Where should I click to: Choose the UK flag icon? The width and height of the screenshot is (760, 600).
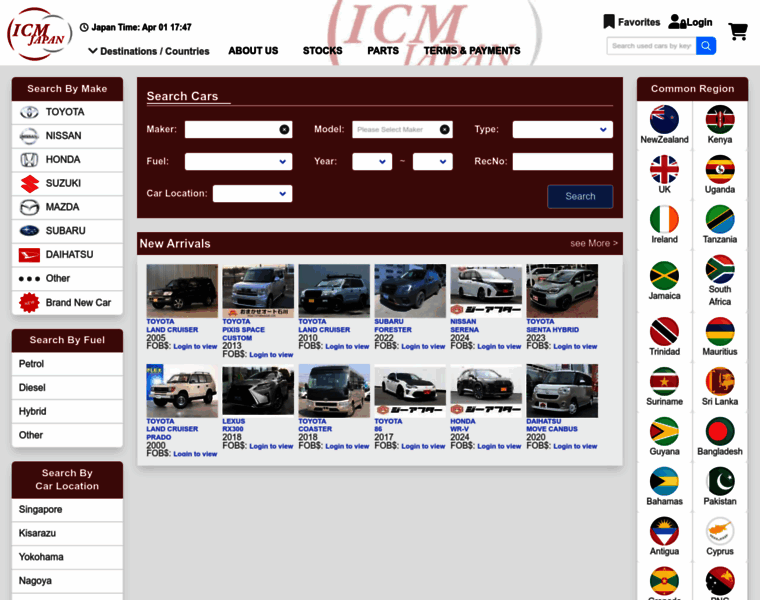pyautogui.click(x=664, y=169)
